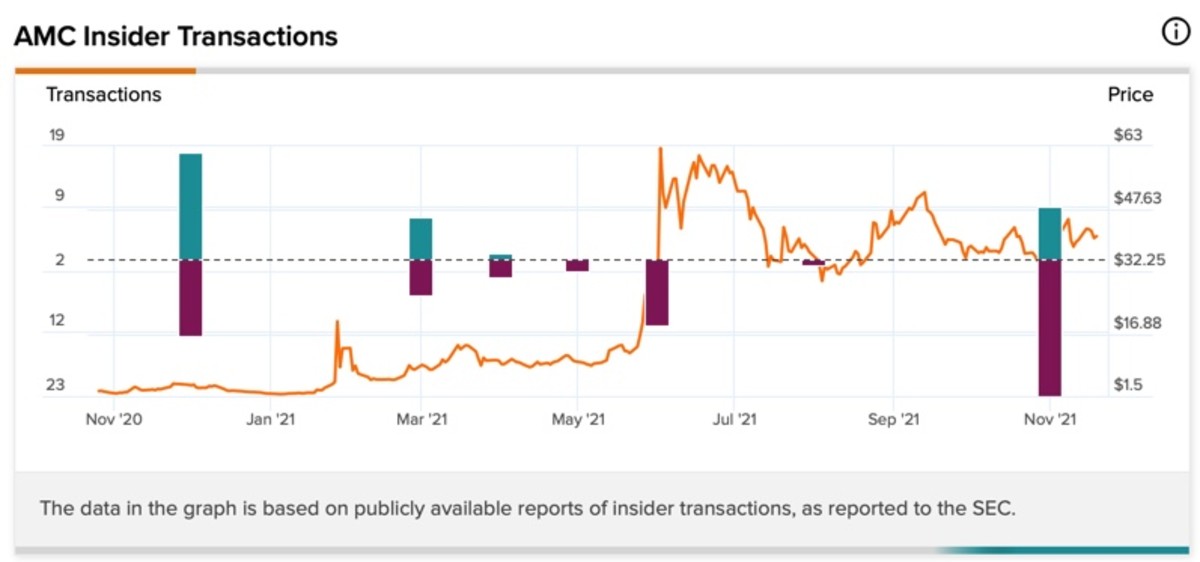Click the '$32.25' price value

[x=1138, y=260]
